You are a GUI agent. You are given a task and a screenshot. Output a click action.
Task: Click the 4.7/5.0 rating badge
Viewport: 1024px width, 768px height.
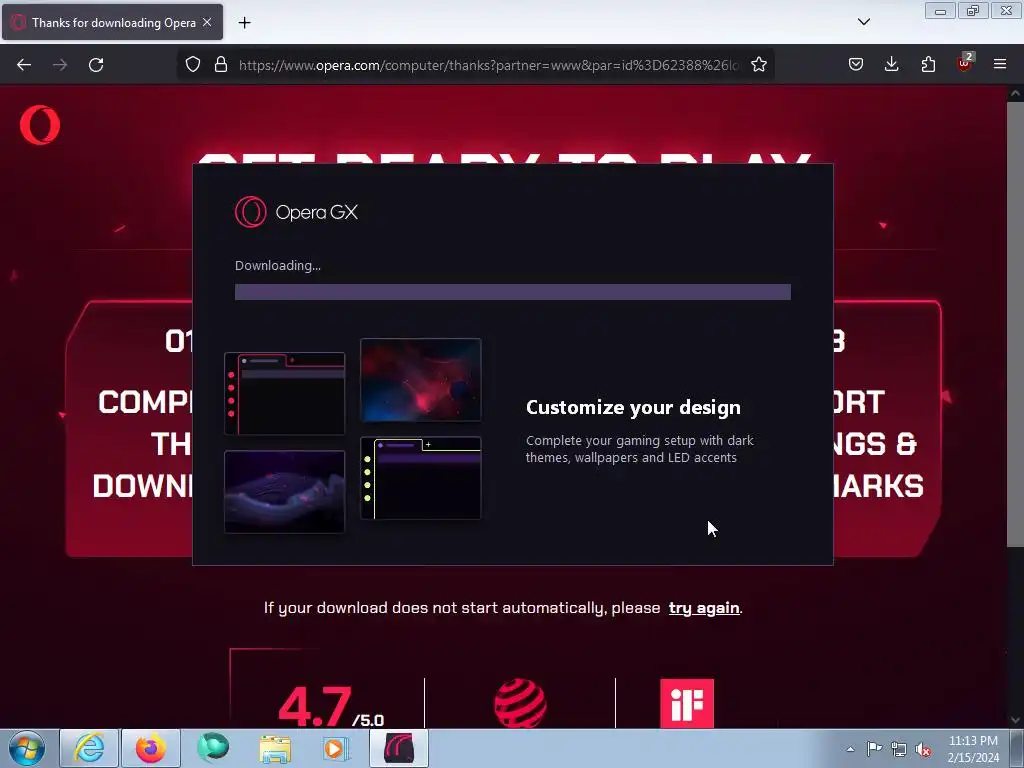tap(331, 707)
